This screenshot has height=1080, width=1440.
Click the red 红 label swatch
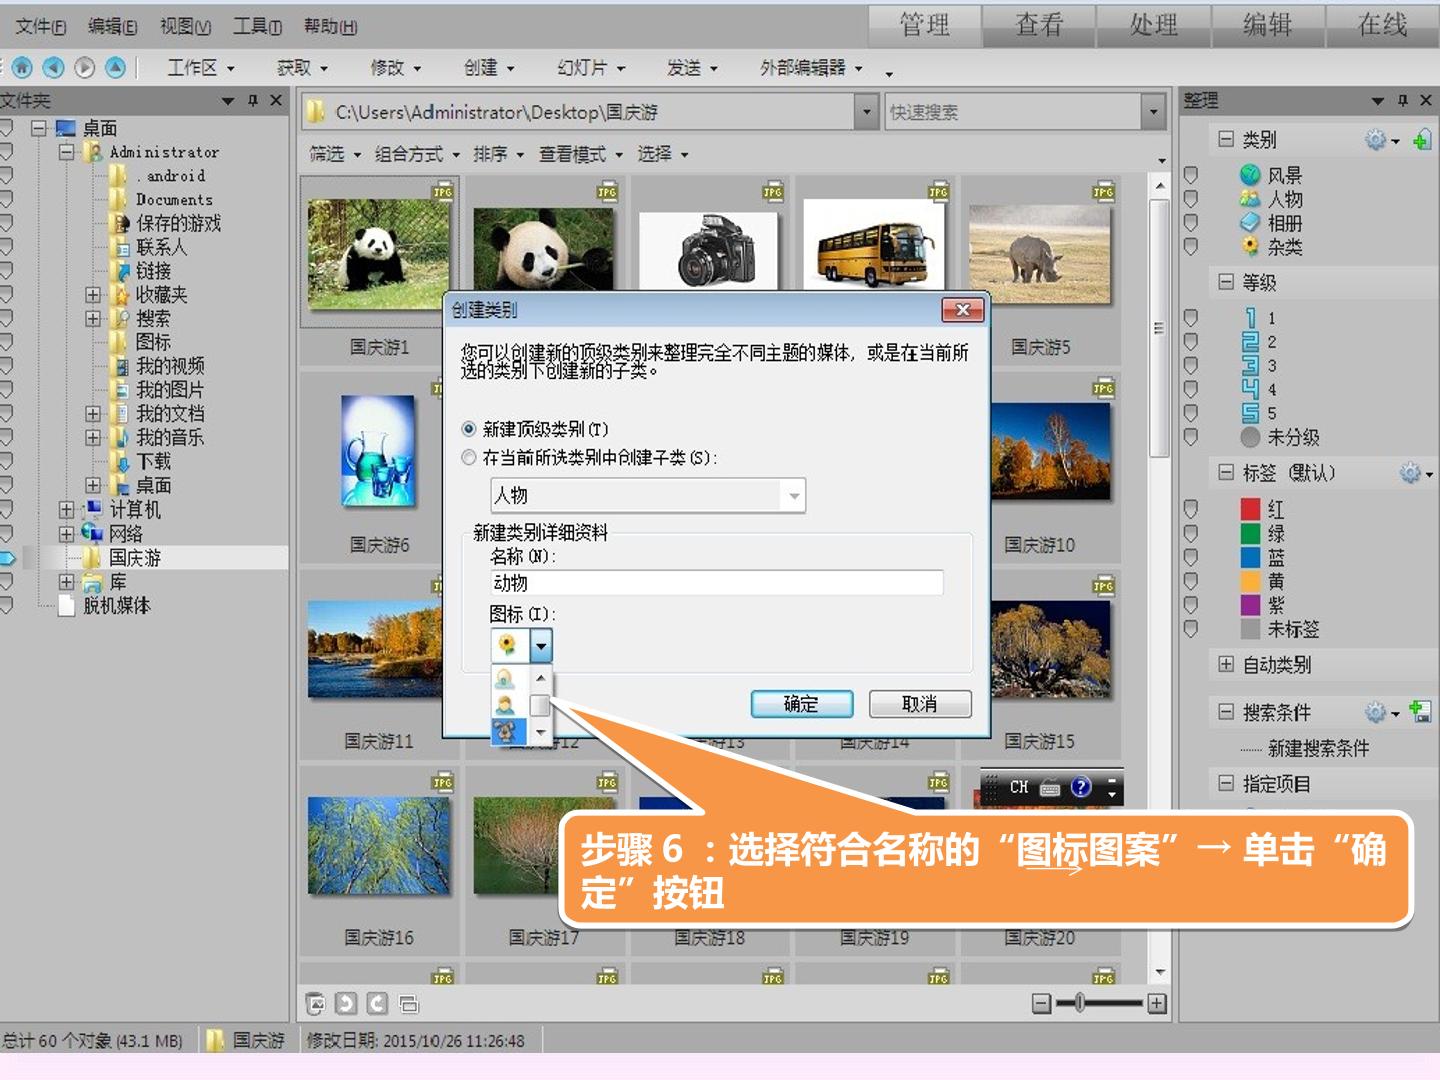[x=1250, y=509]
